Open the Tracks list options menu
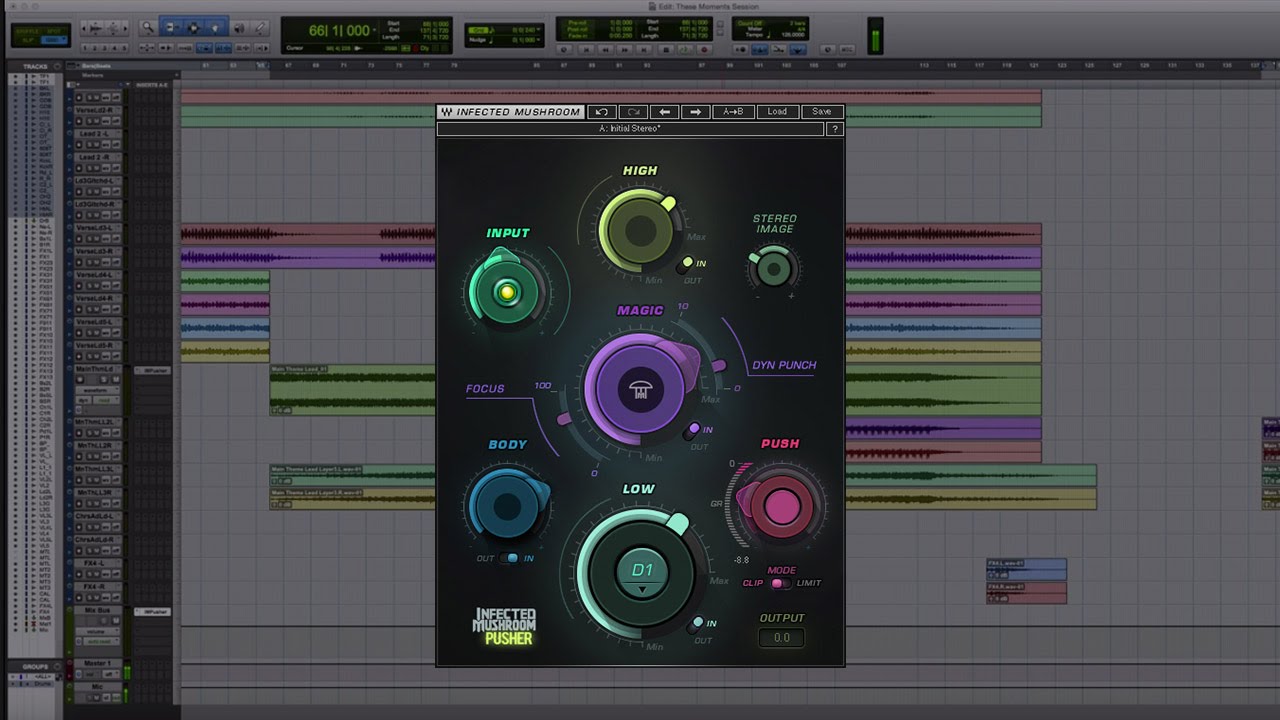Image resolution: width=1280 pixels, height=720 pixels. (x=57, y=66)
